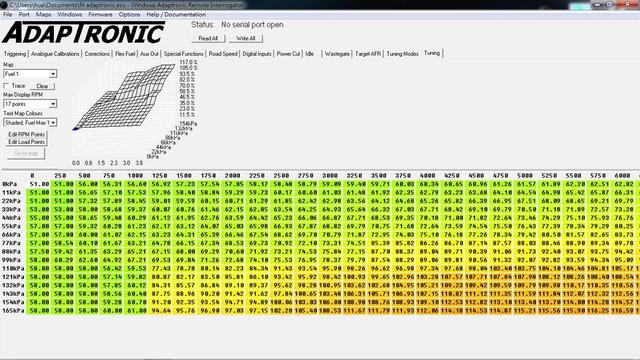Click Edit RPM Points button
640x360 pixels.
(x=27, y=134)
